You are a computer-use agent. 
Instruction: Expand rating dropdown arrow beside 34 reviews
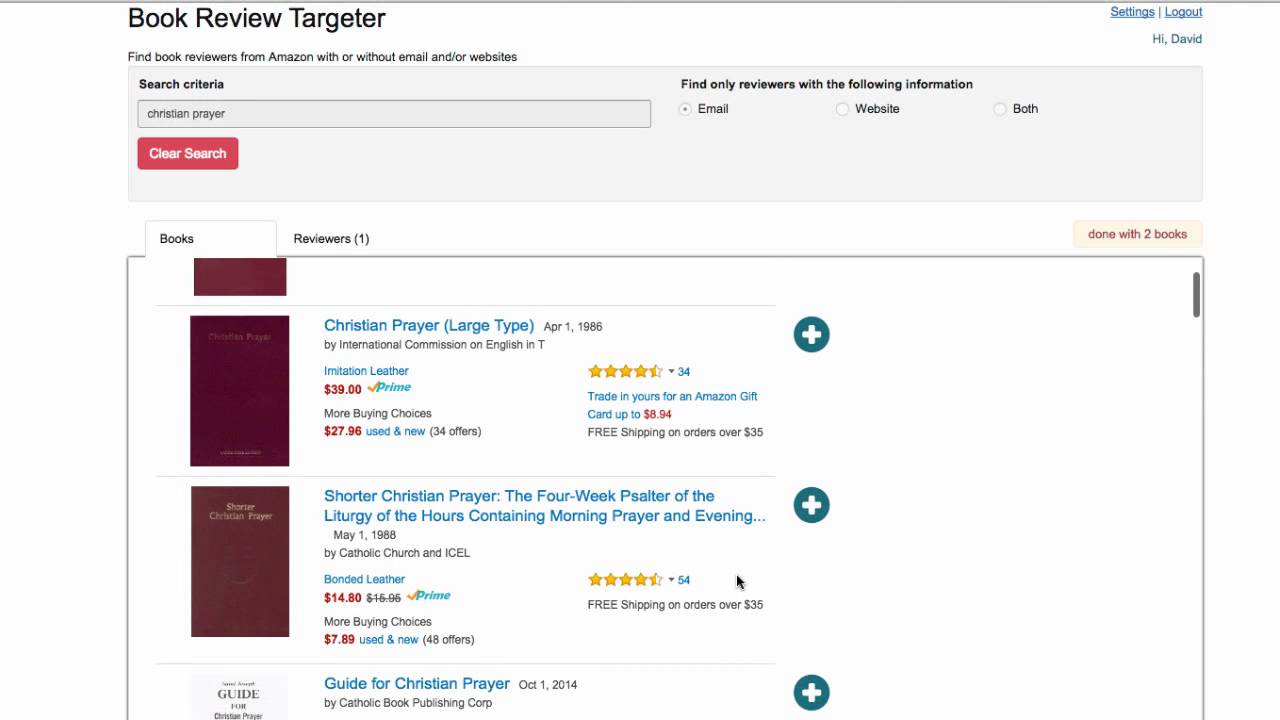point(671,372)
